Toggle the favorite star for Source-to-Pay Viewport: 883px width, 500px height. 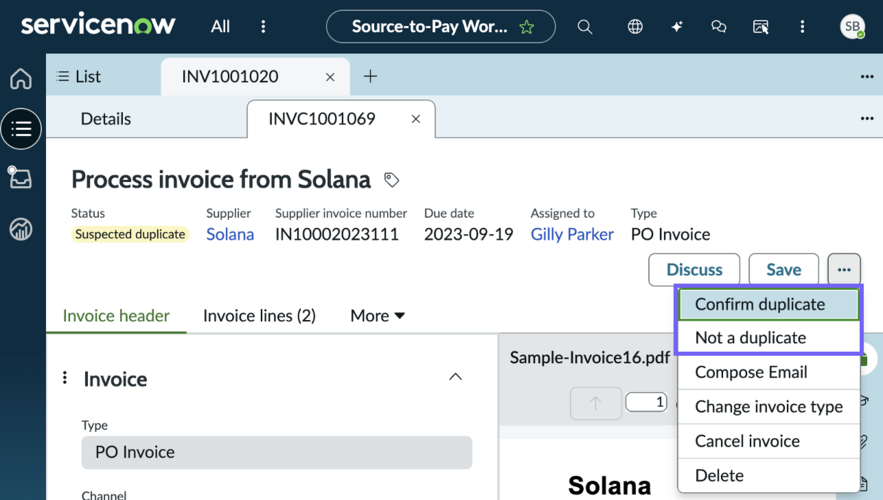click(x=527, y=26)
